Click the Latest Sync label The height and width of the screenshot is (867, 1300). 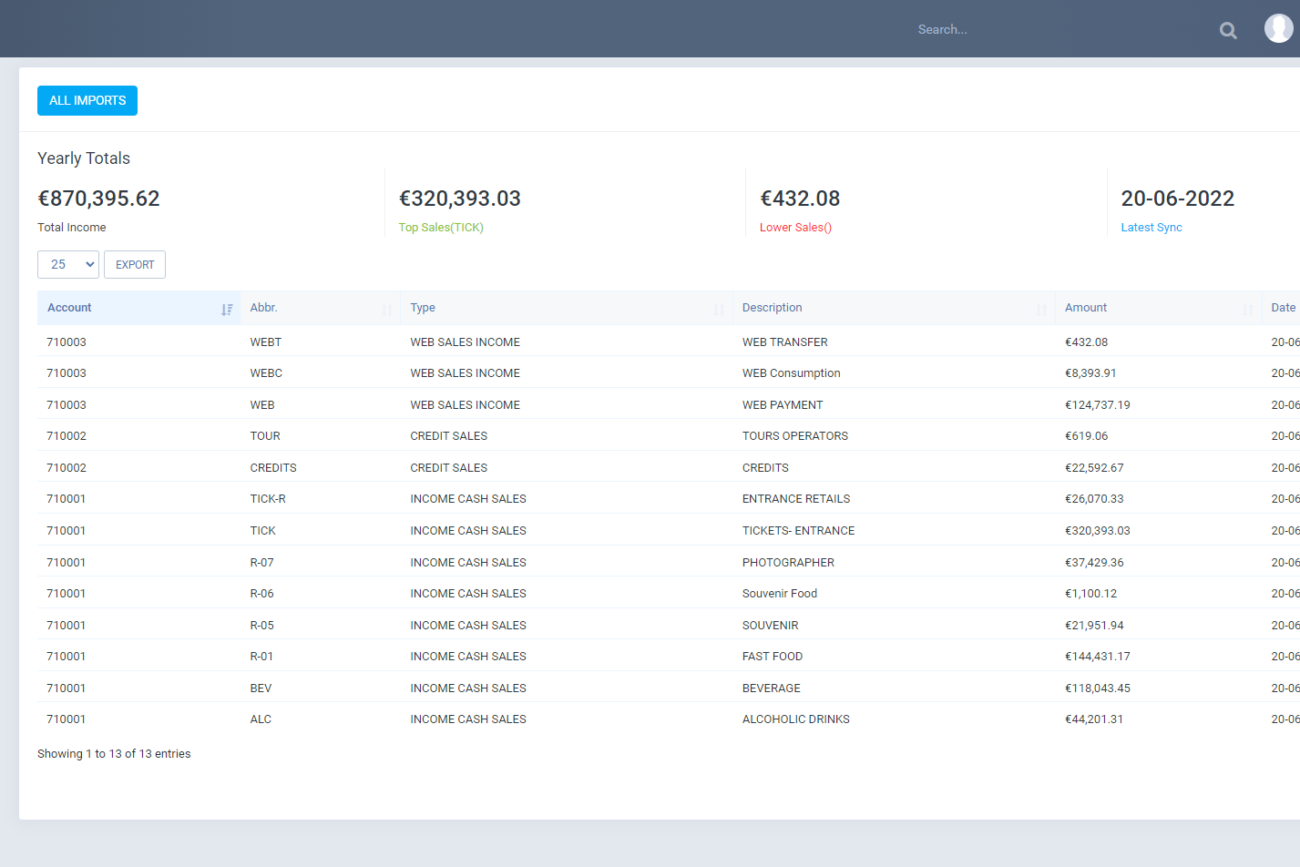pyautogui.click(x=1151, y=228)
